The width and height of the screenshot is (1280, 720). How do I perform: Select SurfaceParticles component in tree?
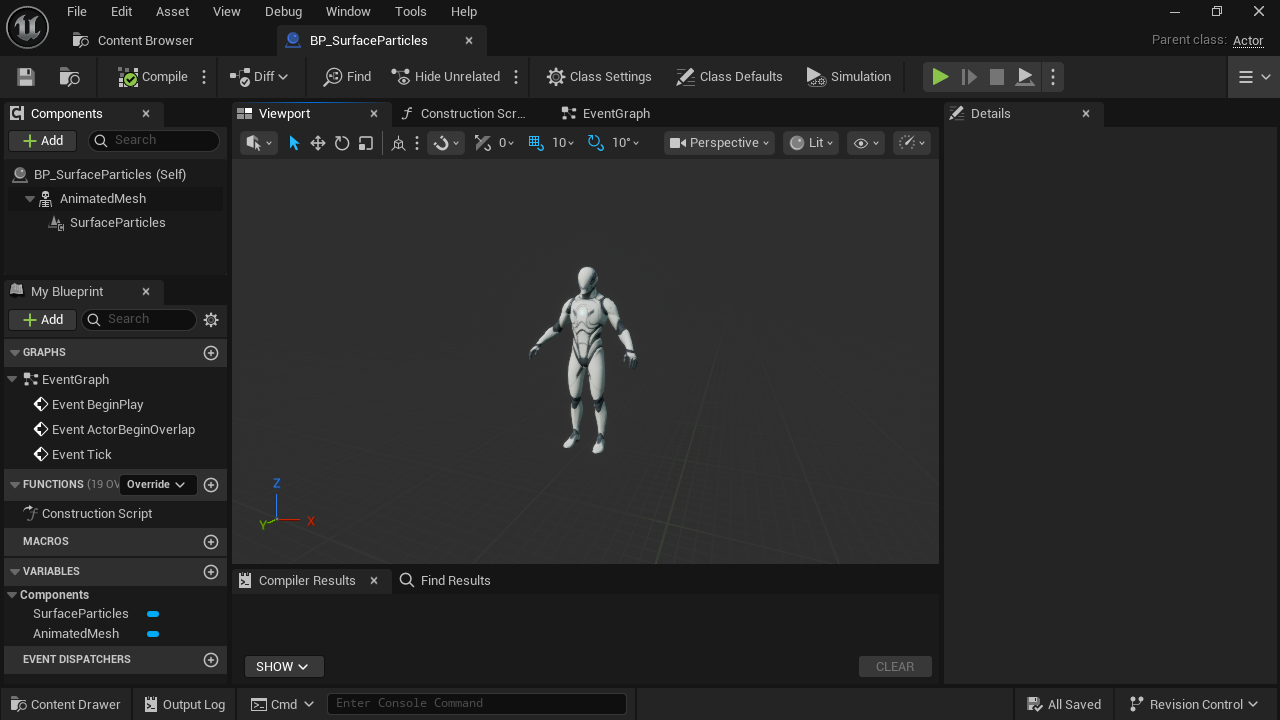point(118,223)
